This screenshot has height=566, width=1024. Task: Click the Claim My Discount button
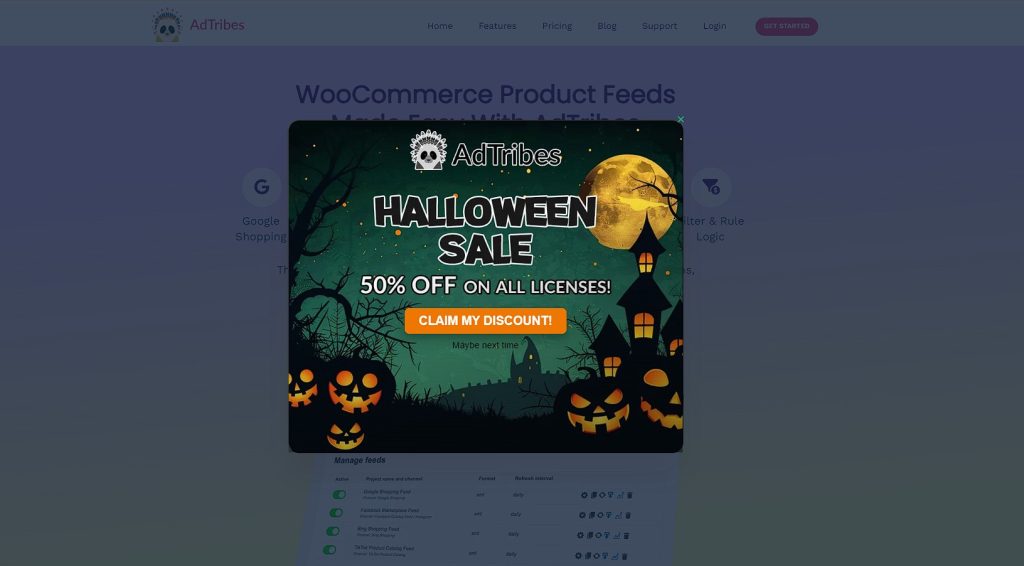click(x=485, y=321)
